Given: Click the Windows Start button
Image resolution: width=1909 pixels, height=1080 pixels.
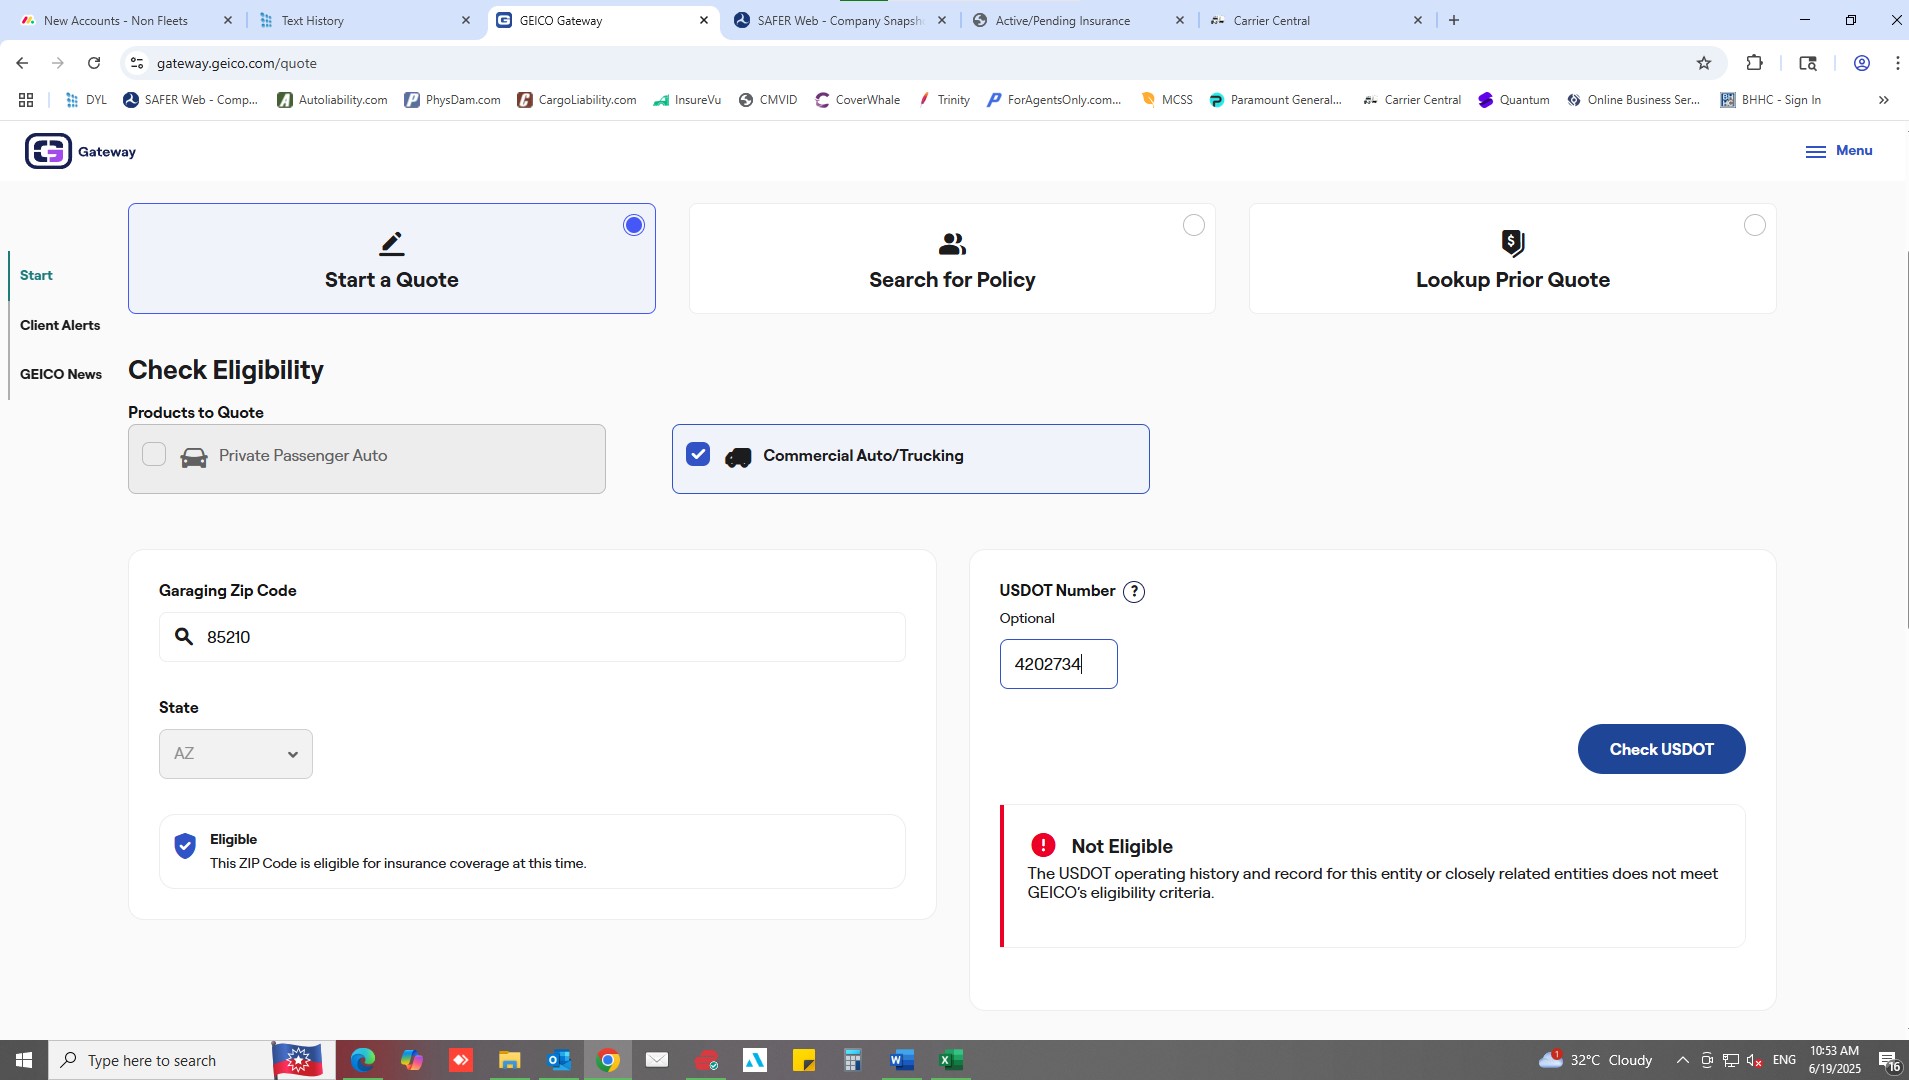Looking at the screenshot, I should pos(24,1060).
